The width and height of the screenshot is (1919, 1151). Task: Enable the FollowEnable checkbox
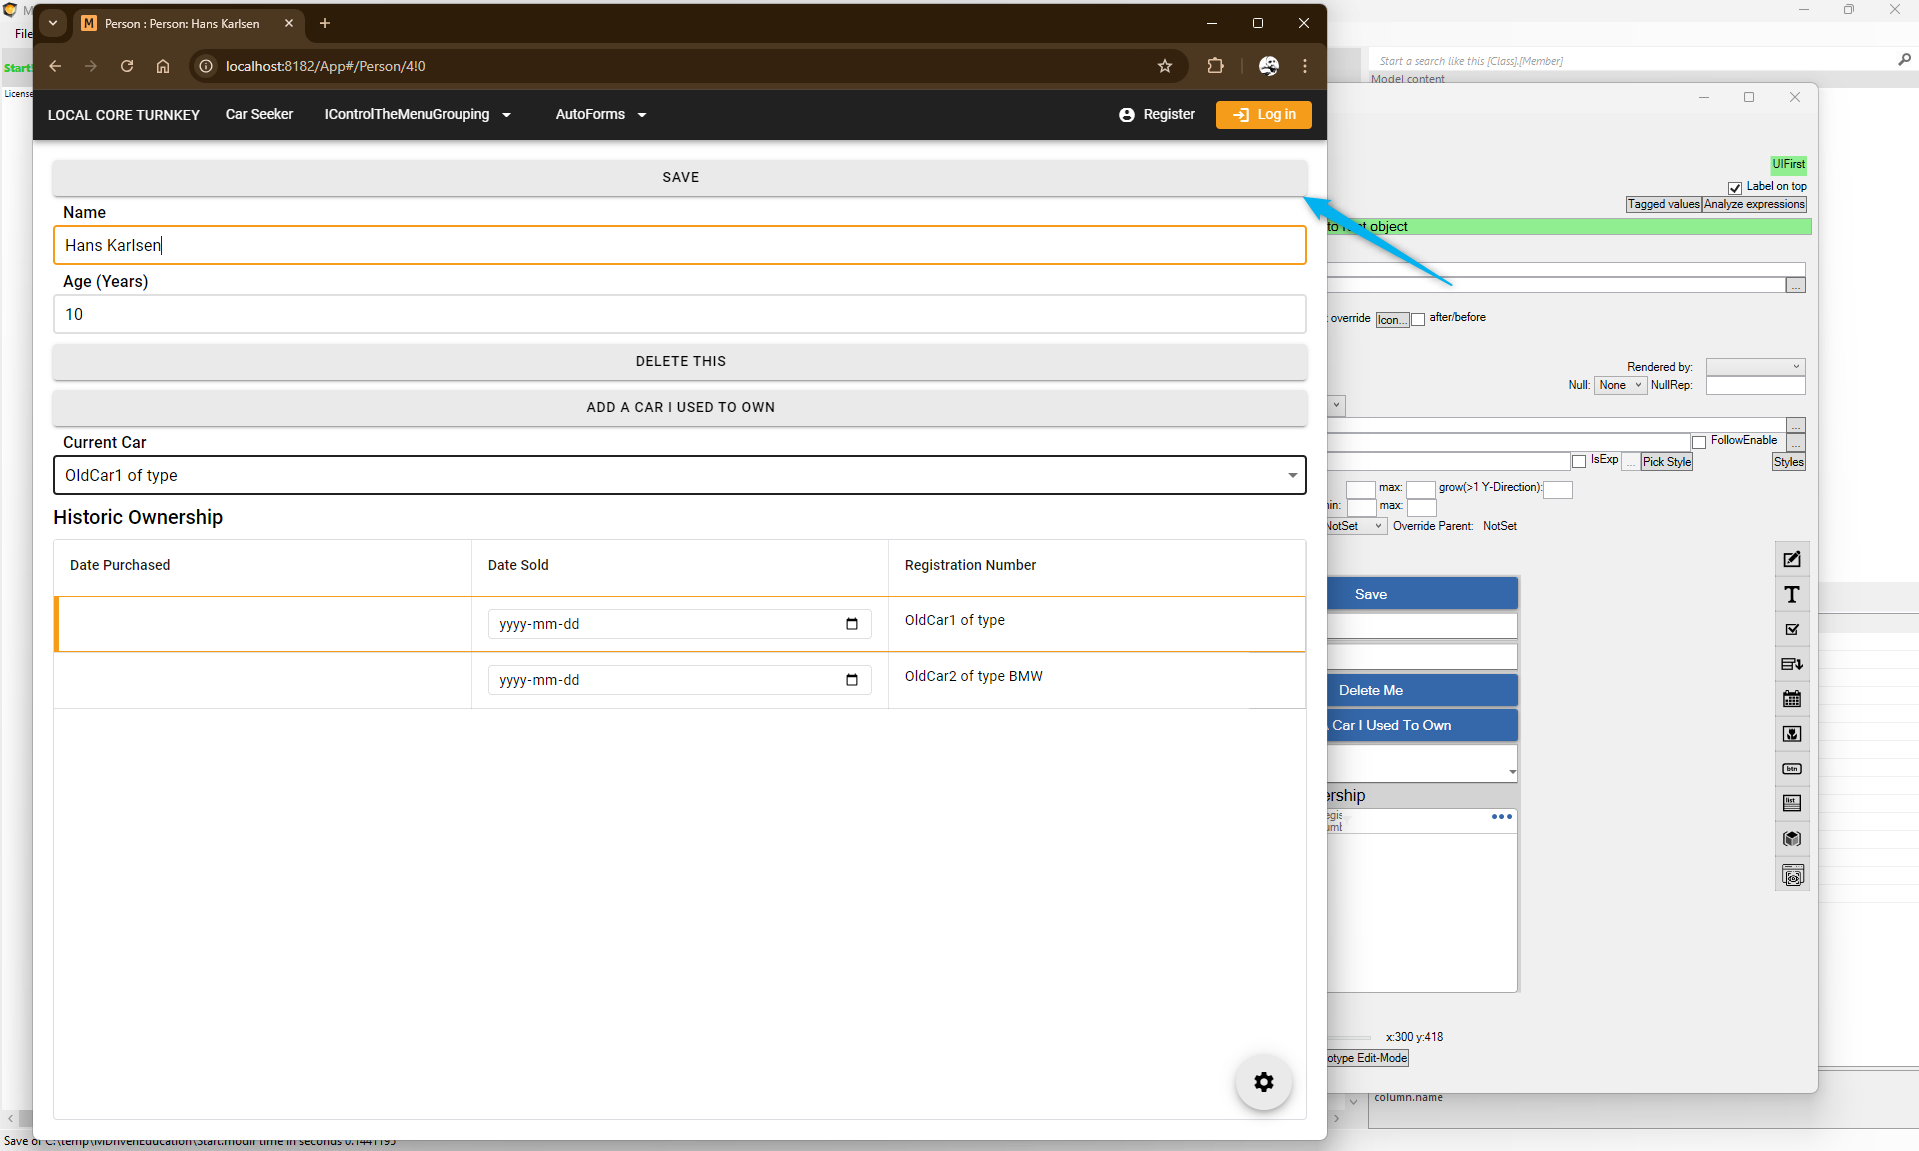click(1699, 442)
